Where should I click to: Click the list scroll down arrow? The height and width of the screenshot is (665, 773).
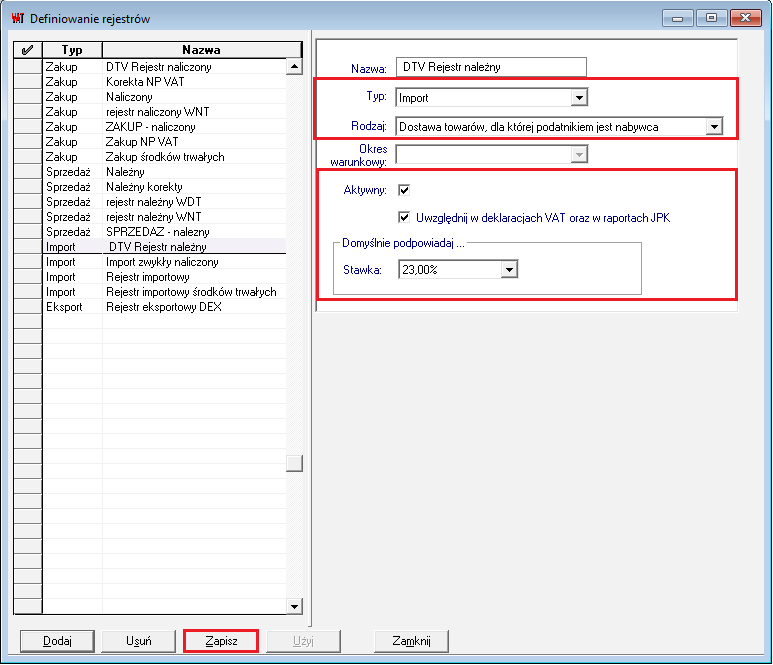[294, 606]
